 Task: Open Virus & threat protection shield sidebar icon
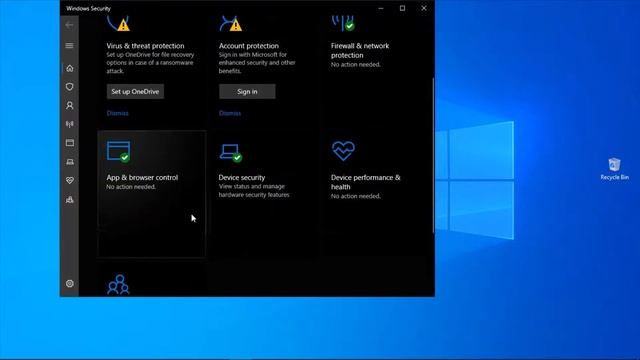[69, 87]
